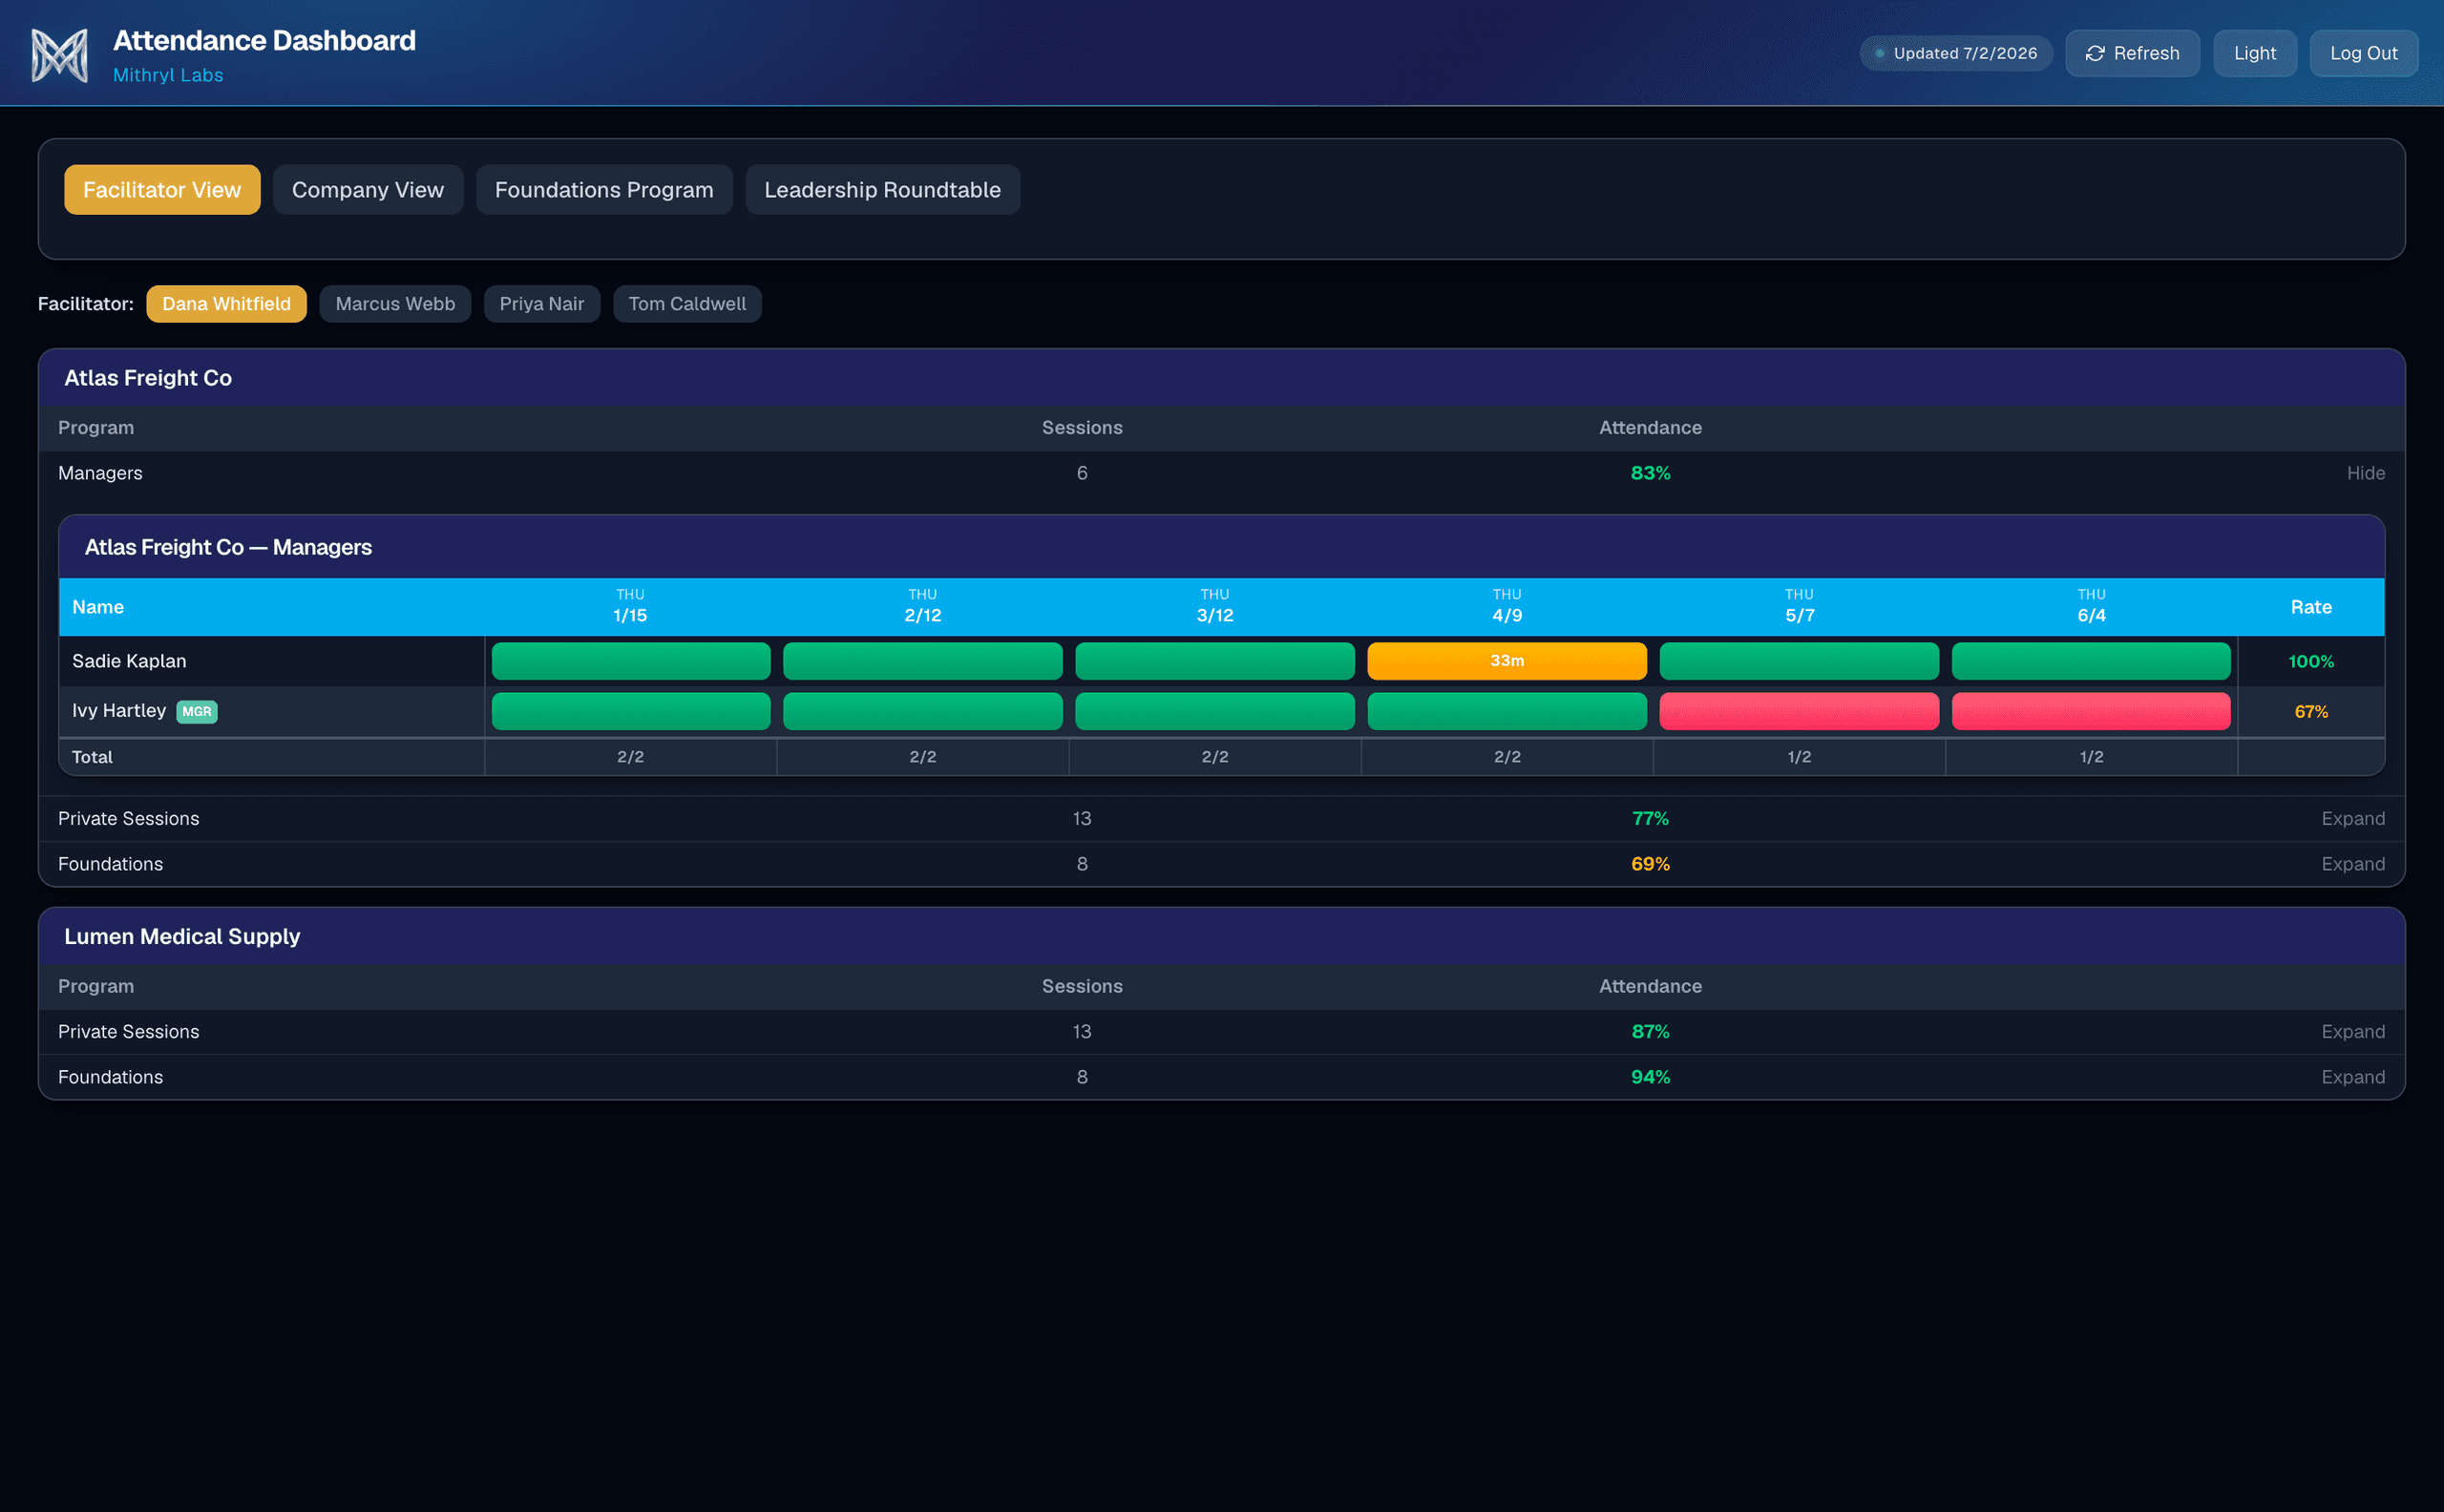Click the Mithryl Labs subtitle link

168,75
